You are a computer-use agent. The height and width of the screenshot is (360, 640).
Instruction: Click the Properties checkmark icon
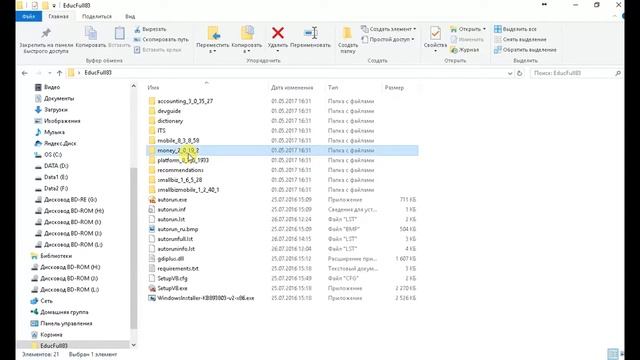[x=435, y=33]
